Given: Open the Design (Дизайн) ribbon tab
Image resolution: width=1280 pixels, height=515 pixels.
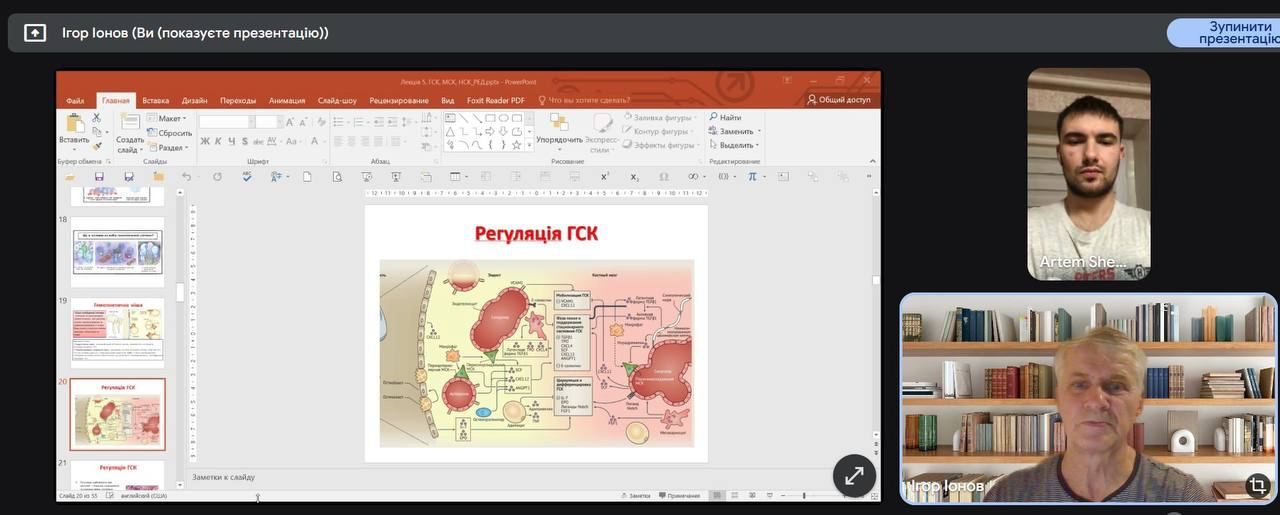Looking at the screenshot, I should 195,100.
